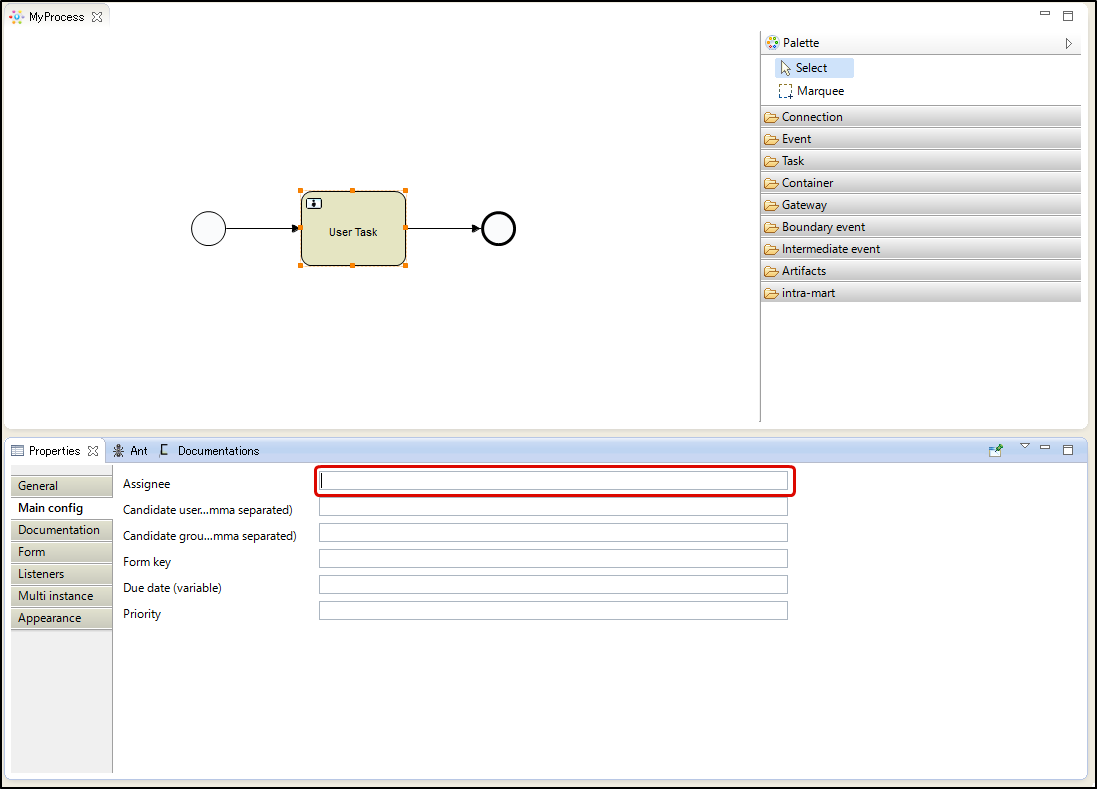Screen dimensions: 1097x789
Task: Expand the Container palette drawer
Action: [921, 183]
